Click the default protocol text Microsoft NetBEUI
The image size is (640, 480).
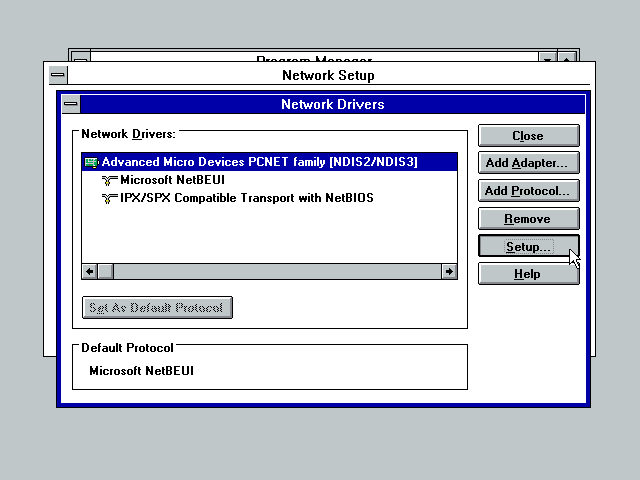[141, 371]
